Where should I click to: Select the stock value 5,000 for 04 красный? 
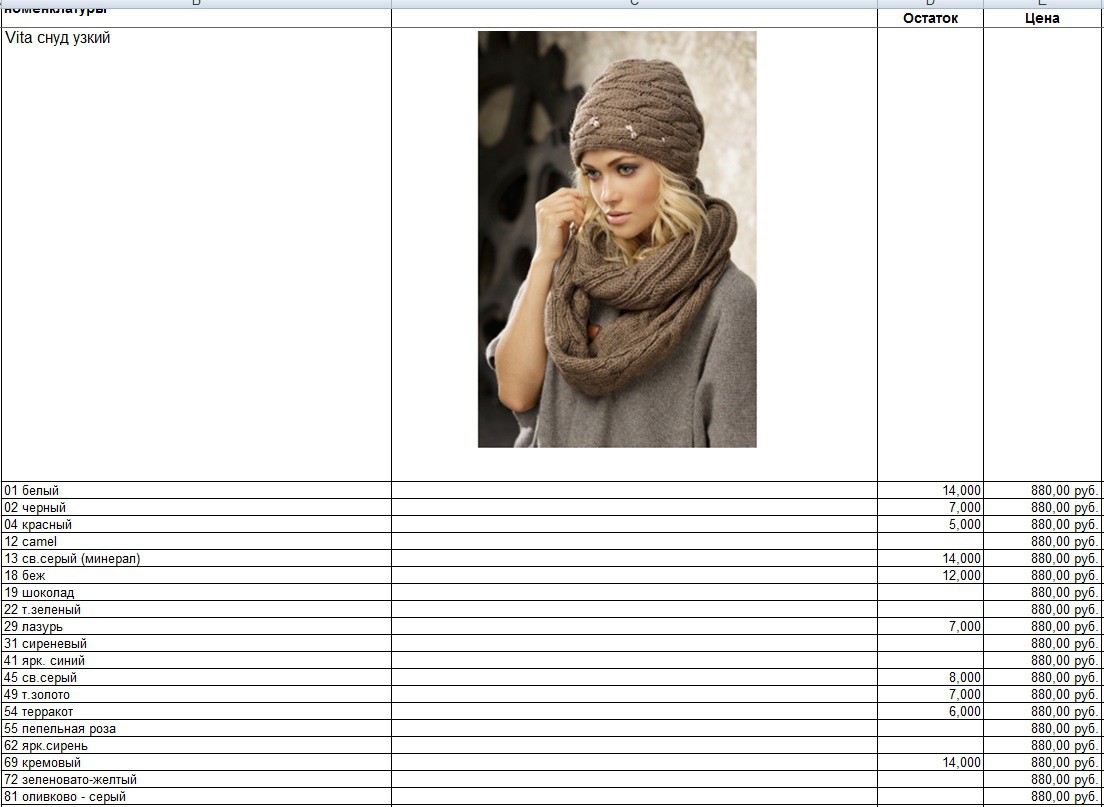[x=930, y=524]
